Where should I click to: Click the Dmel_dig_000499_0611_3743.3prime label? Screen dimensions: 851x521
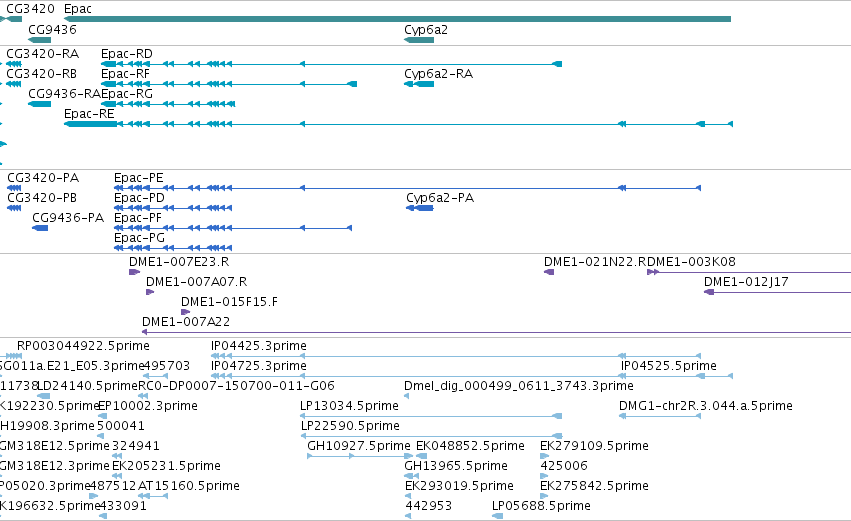[519, 386]
